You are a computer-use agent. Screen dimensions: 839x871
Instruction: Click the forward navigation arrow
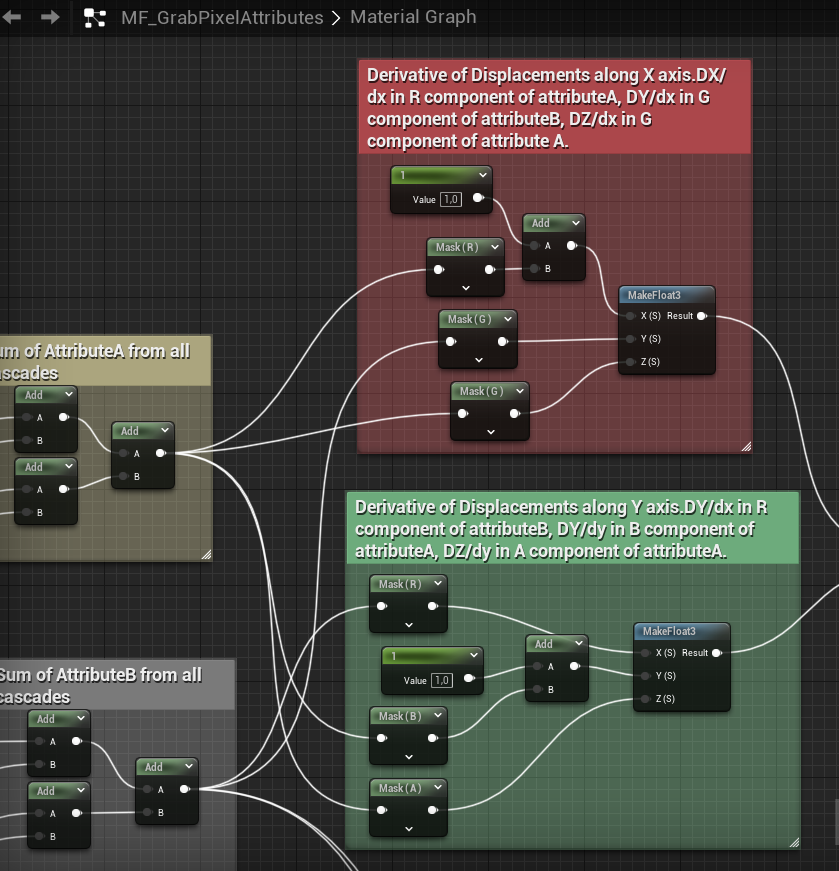(50, 17)
